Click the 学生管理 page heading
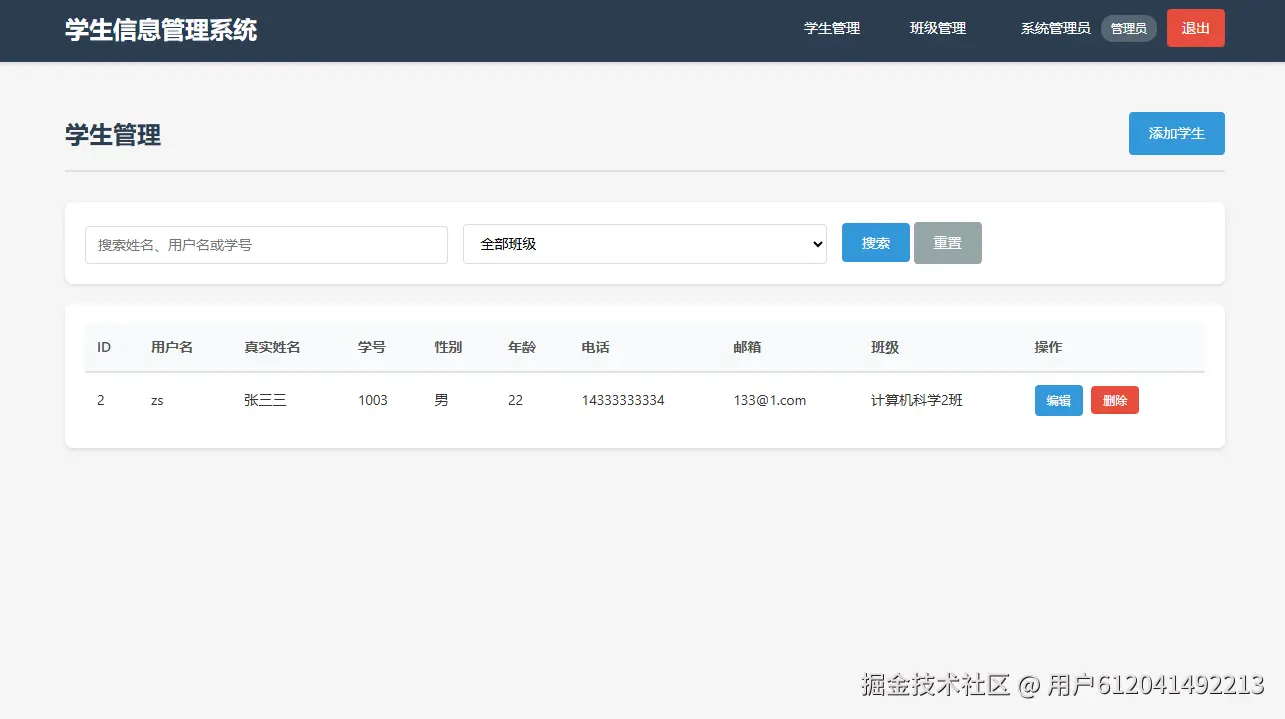The width and height of the screenshot is (1285, 719). coord(112,134)
